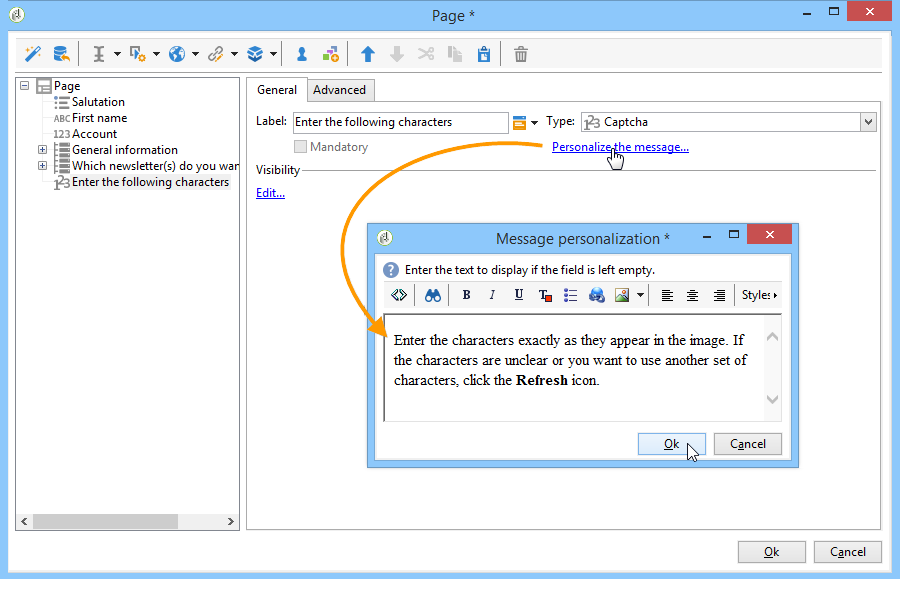Click the globe icon in Page toolbar
The image size is (912, 591).
(177, 54)
